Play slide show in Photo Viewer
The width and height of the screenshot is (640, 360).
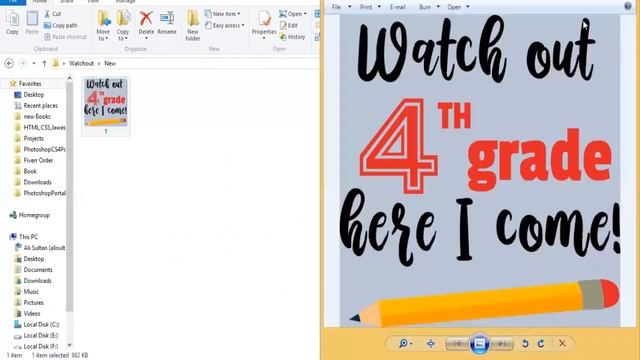480,344
